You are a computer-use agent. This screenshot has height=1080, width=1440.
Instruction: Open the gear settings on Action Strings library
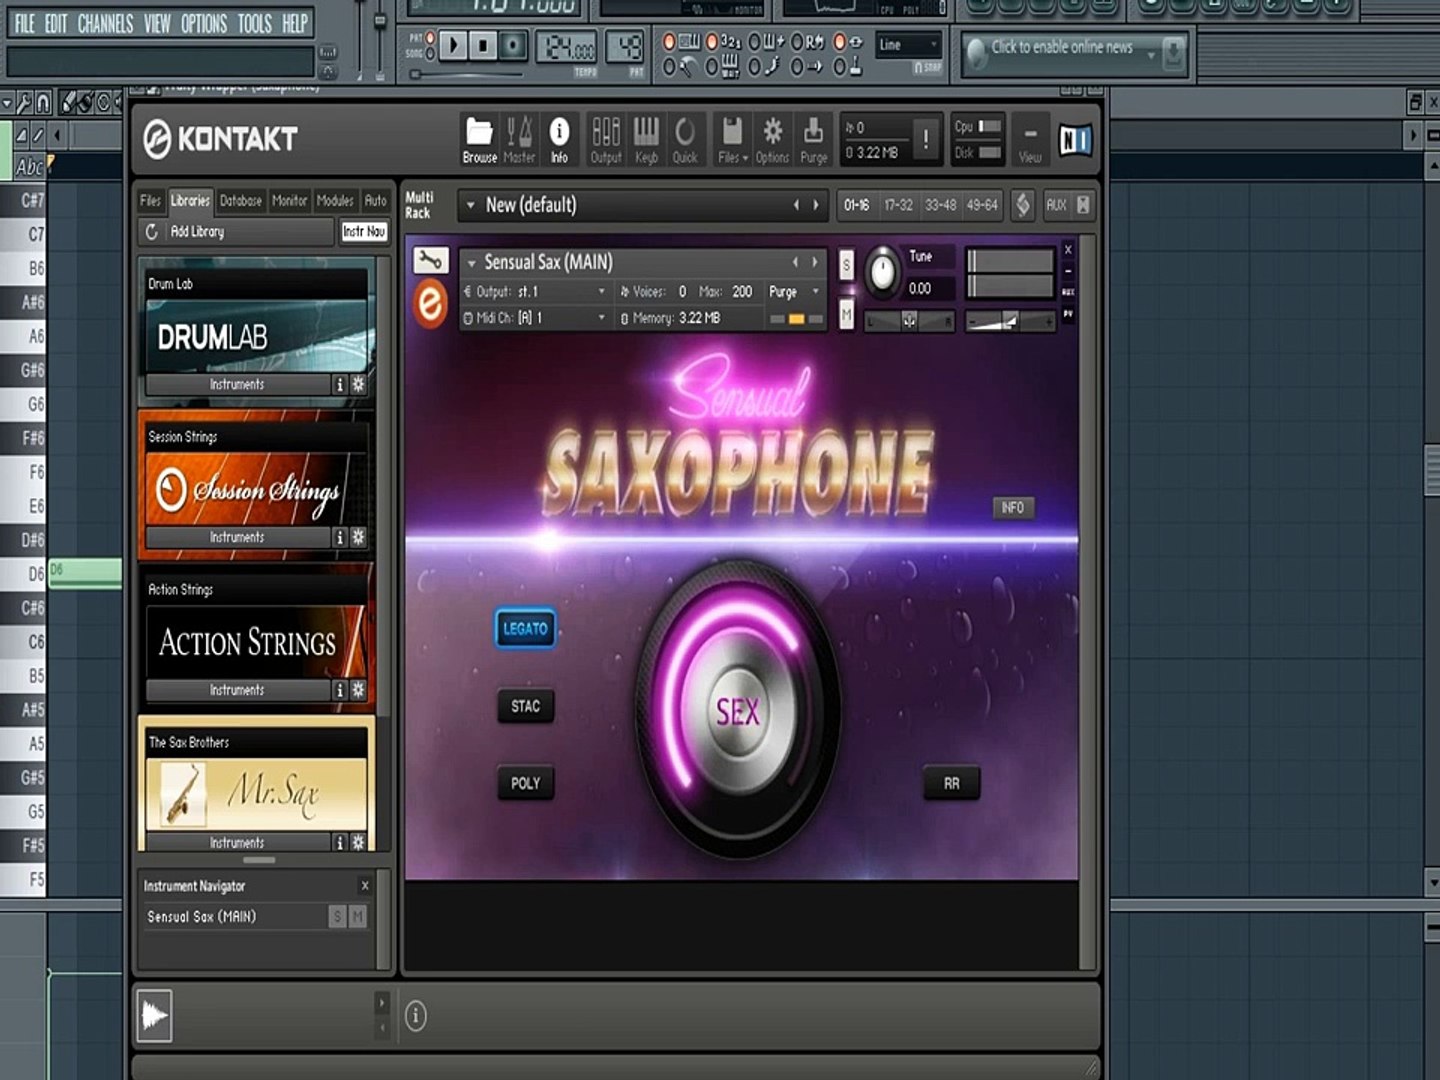click(x=358, y=690)
